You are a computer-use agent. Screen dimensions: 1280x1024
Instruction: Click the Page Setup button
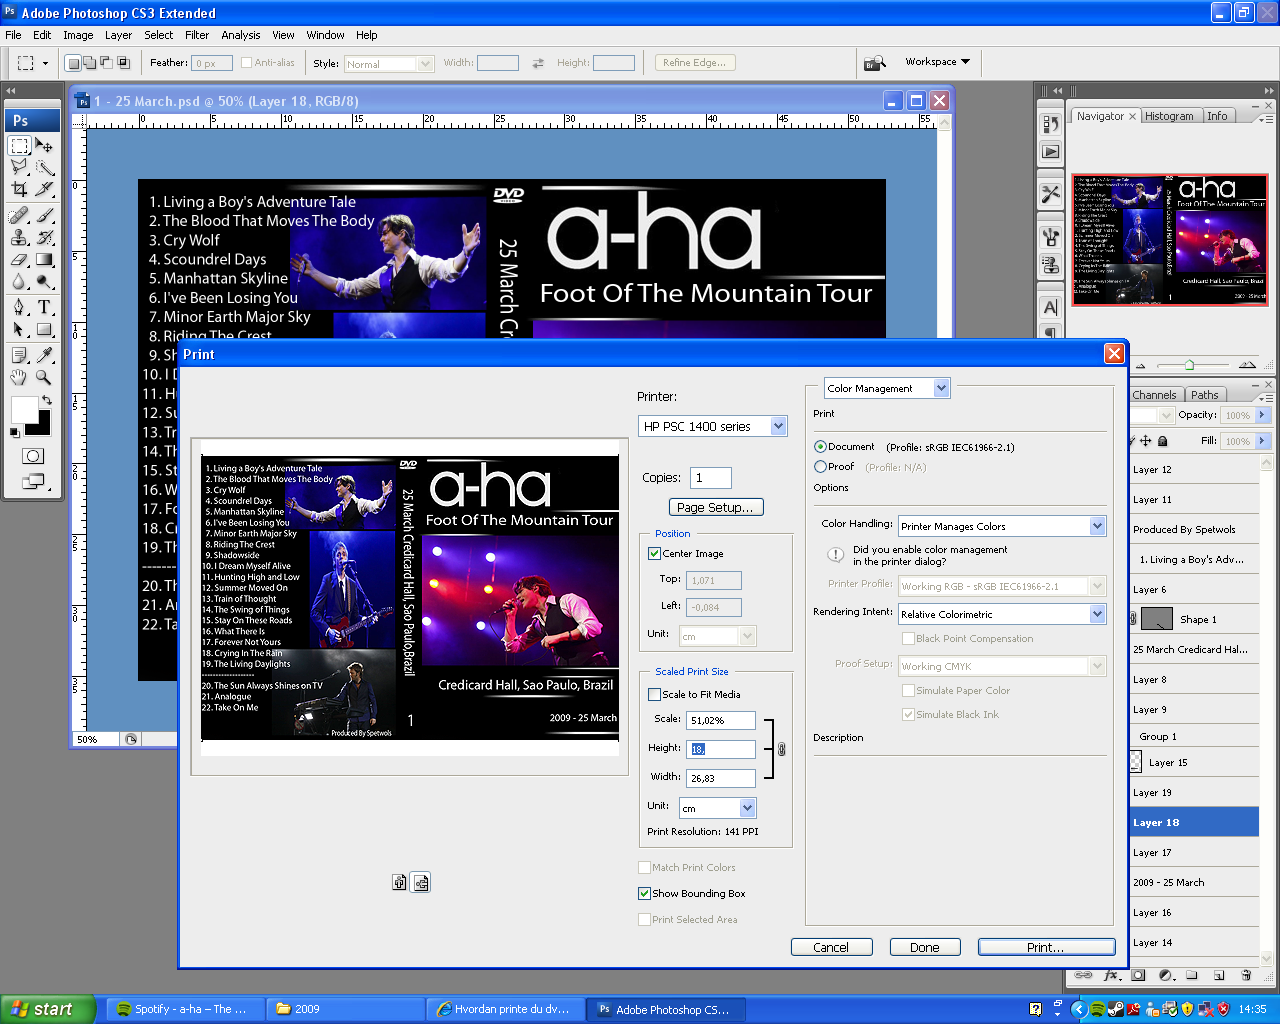coord(715,507)
